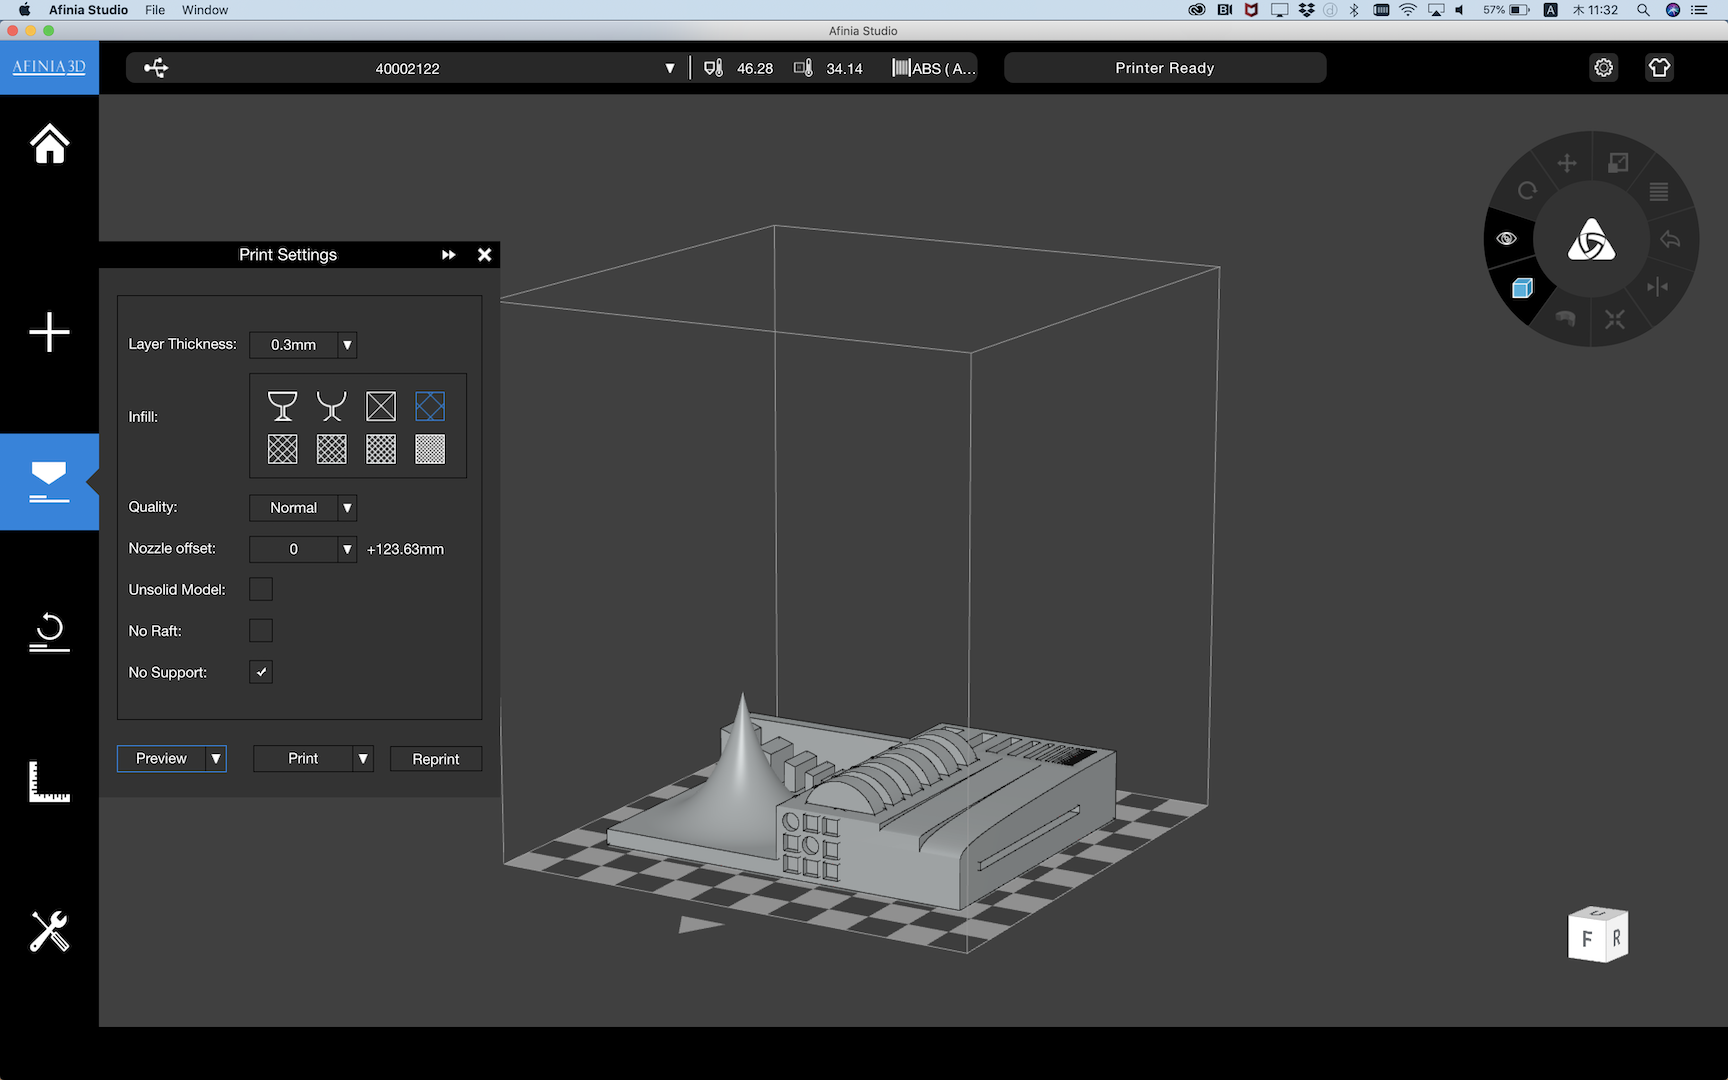Click the shirt icon in the top bar

point(1659,68)
